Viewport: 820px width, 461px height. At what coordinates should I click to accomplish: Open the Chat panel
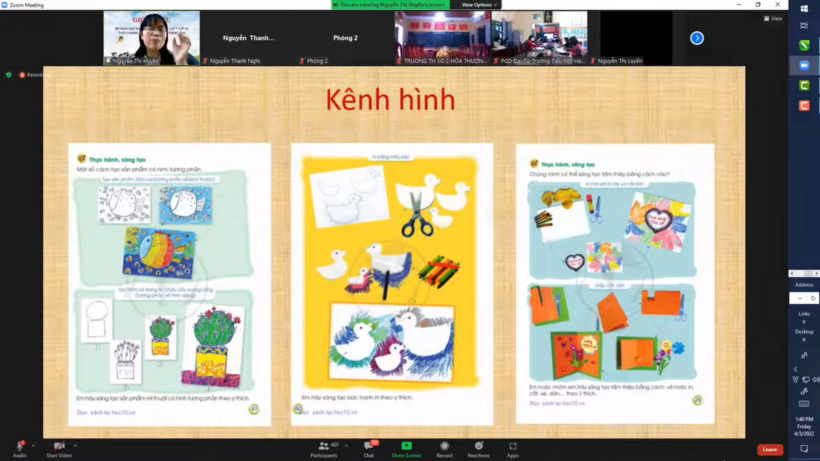368,446
